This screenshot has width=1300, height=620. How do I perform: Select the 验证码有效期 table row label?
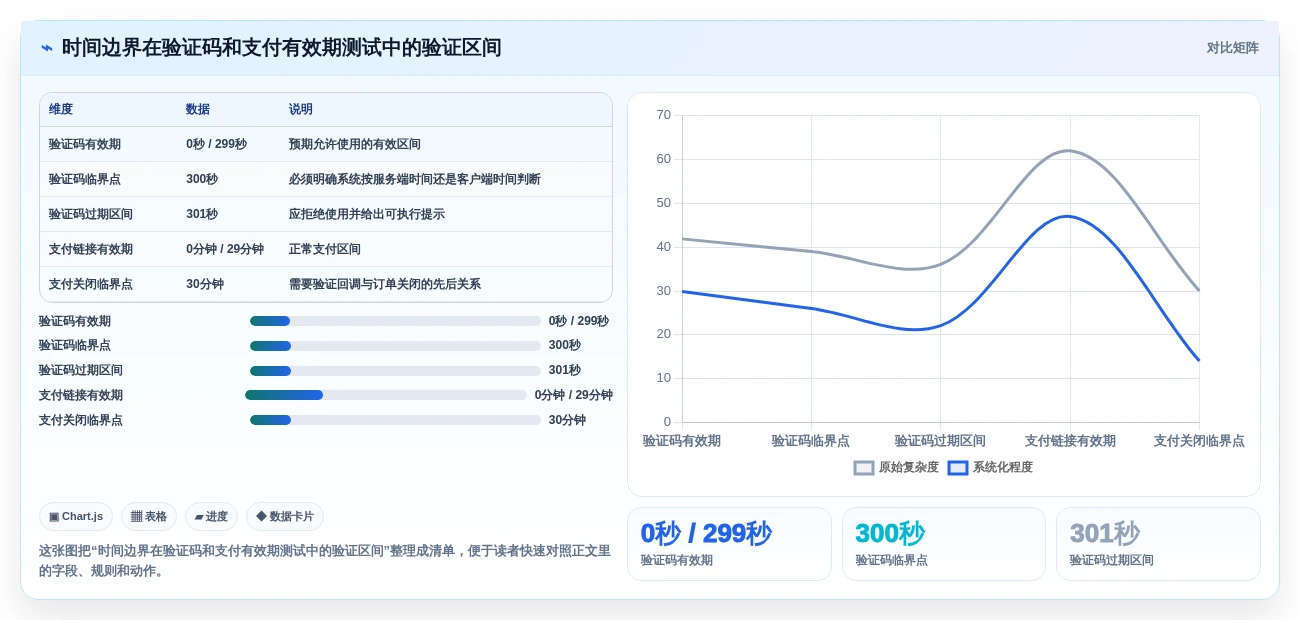pos(85,144)
